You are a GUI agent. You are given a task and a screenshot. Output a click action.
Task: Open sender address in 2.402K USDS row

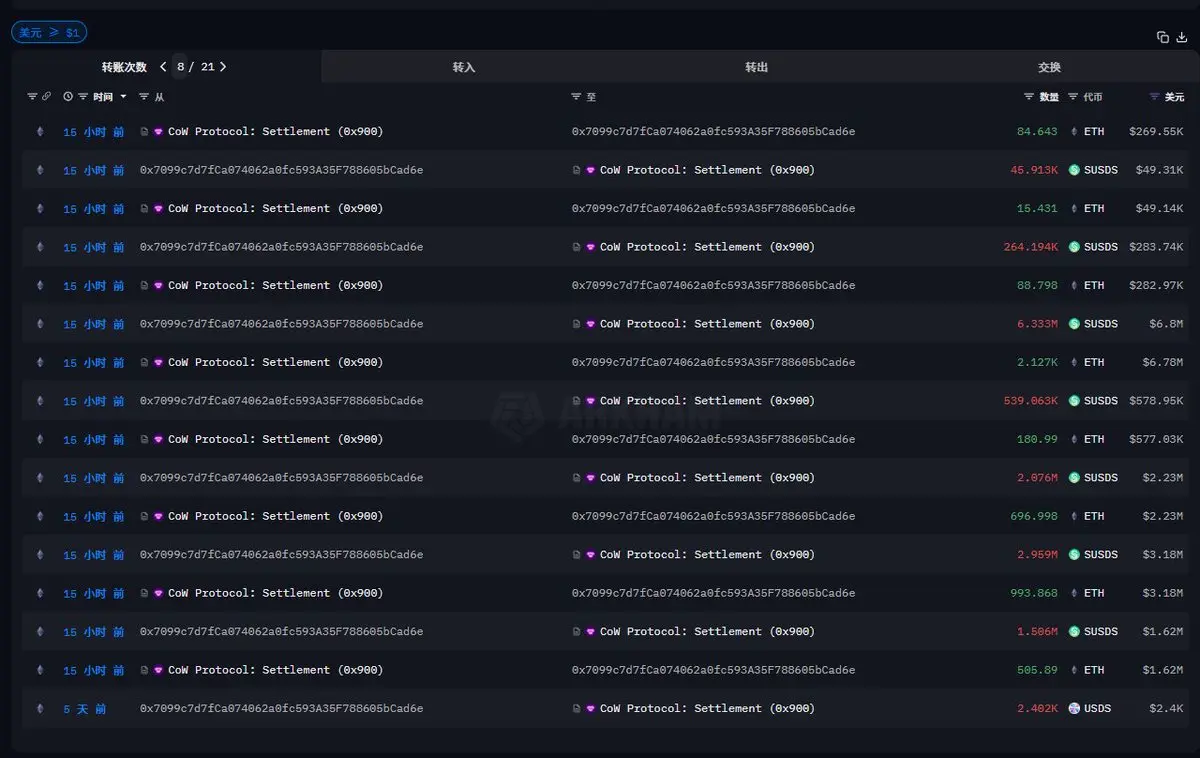[281, 709]
